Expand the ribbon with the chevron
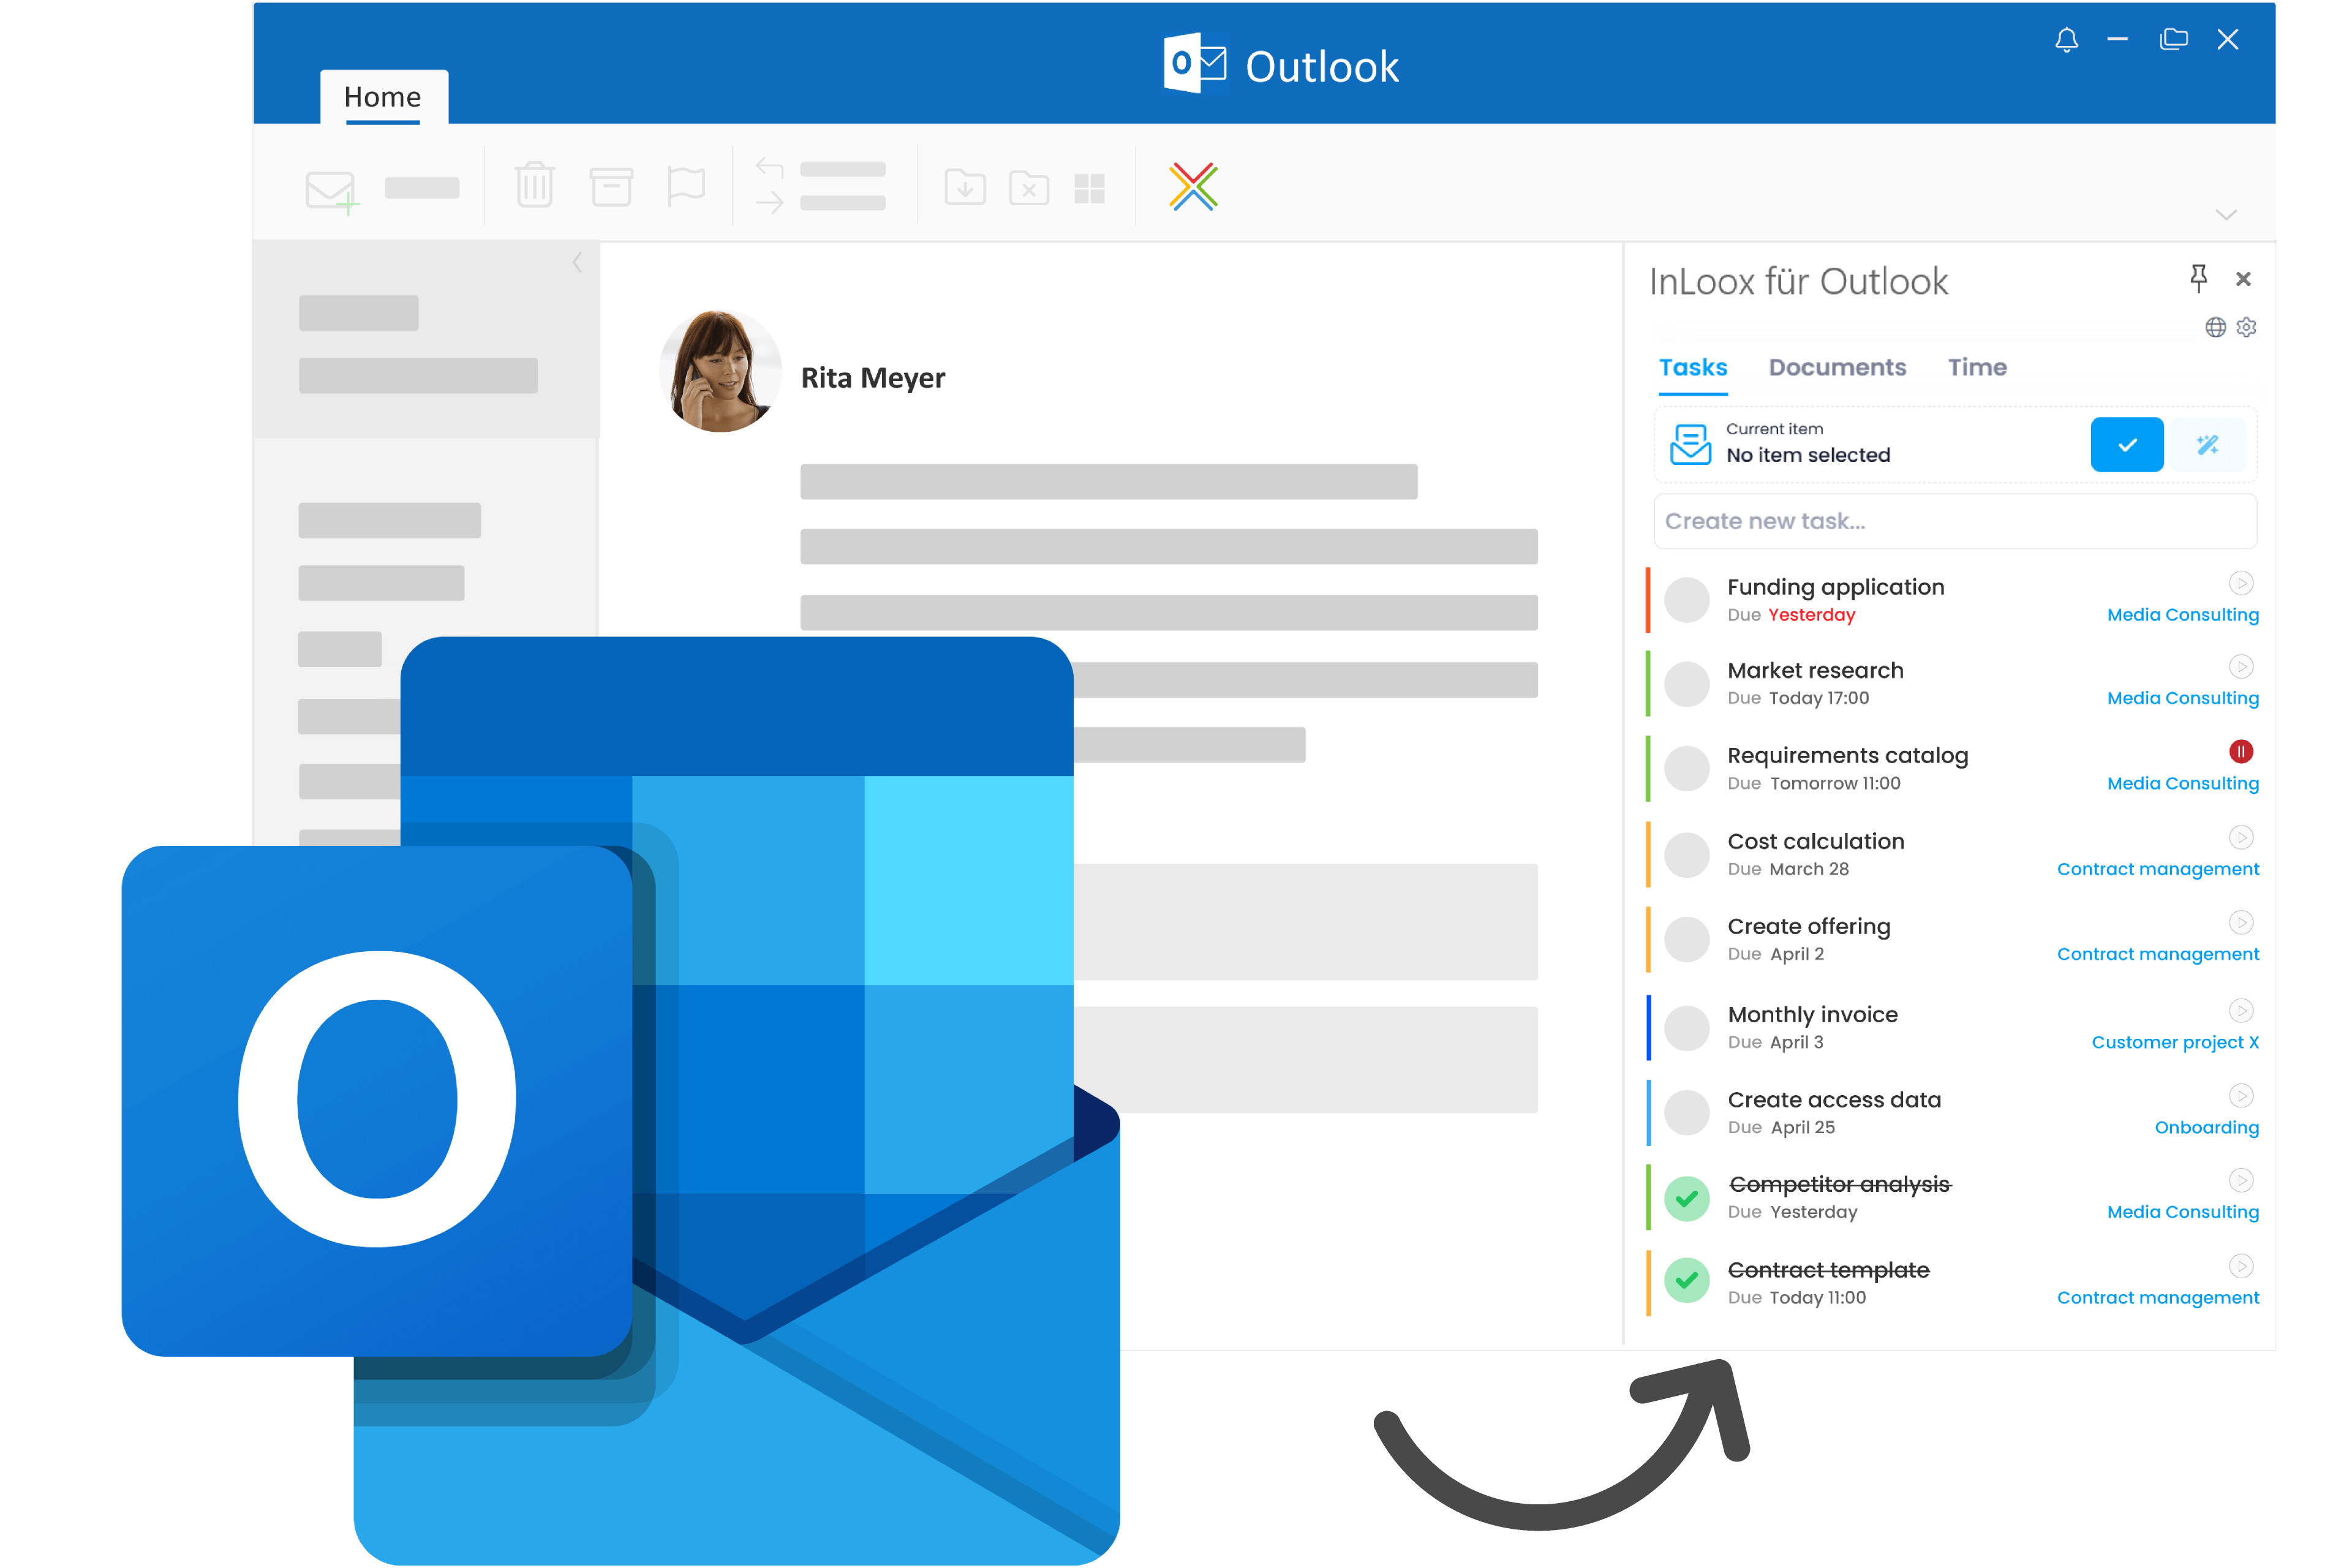This screenshot has width=2352, height=1568. [x=2226, y=215]
